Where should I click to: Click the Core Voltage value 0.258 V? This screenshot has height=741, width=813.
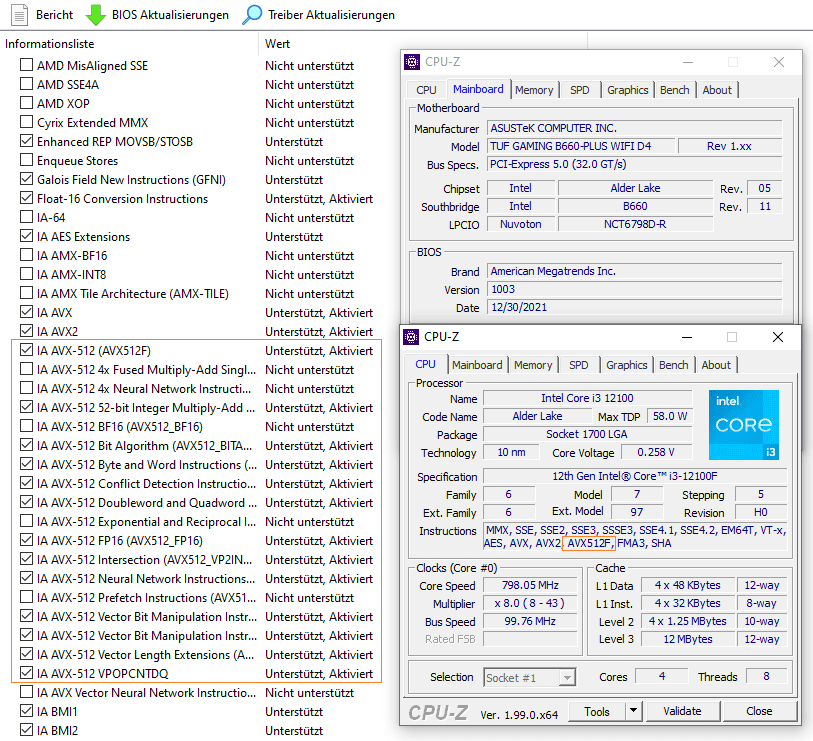tap(656, 452)
